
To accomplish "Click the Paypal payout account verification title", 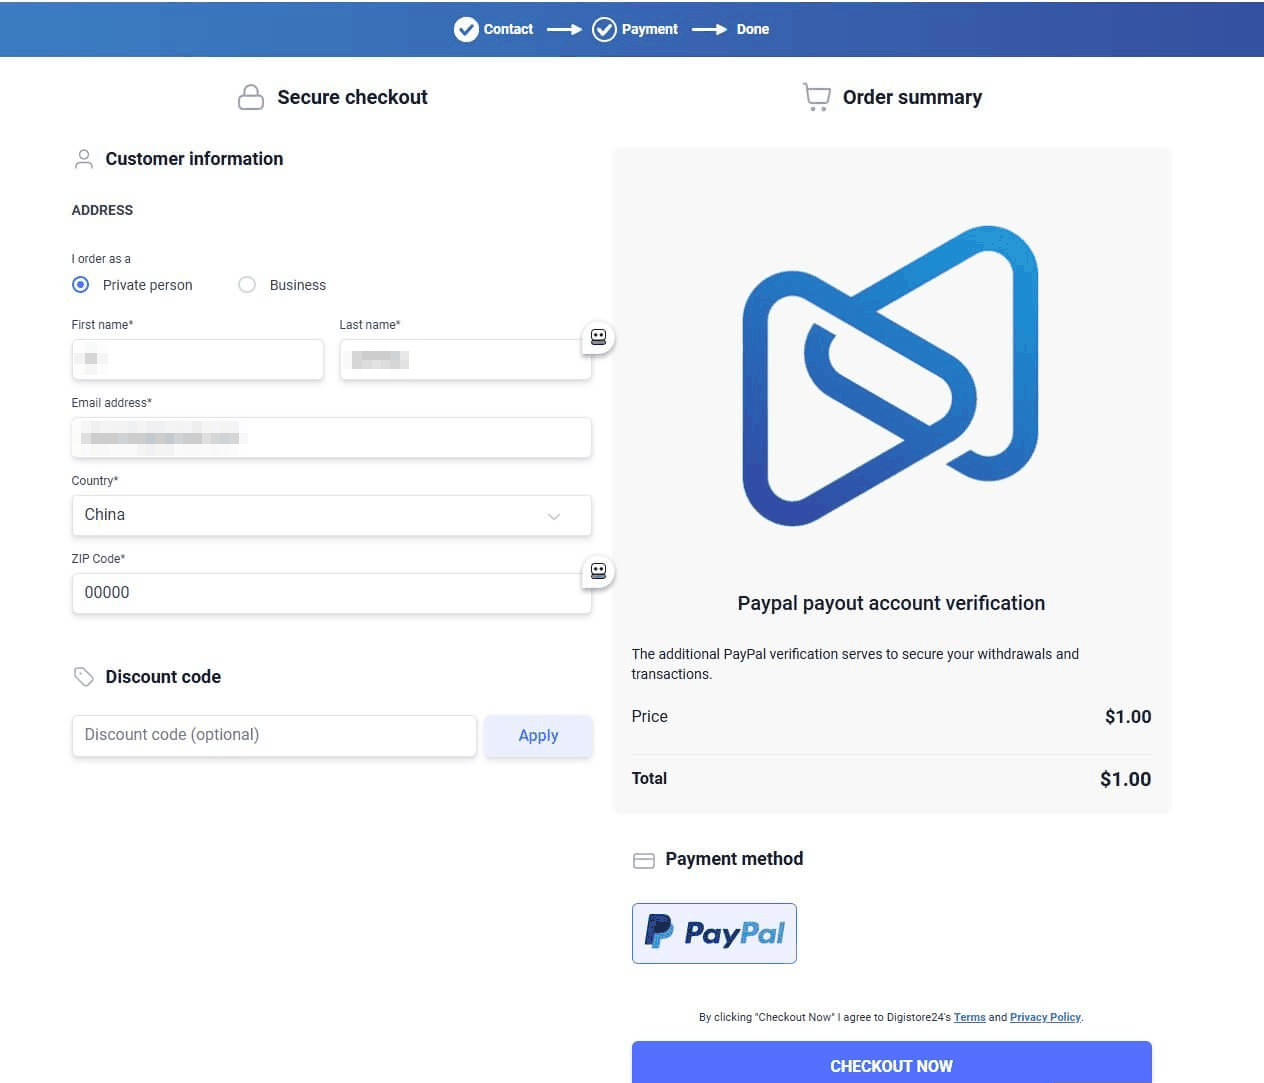I will [x=891, y=603].
